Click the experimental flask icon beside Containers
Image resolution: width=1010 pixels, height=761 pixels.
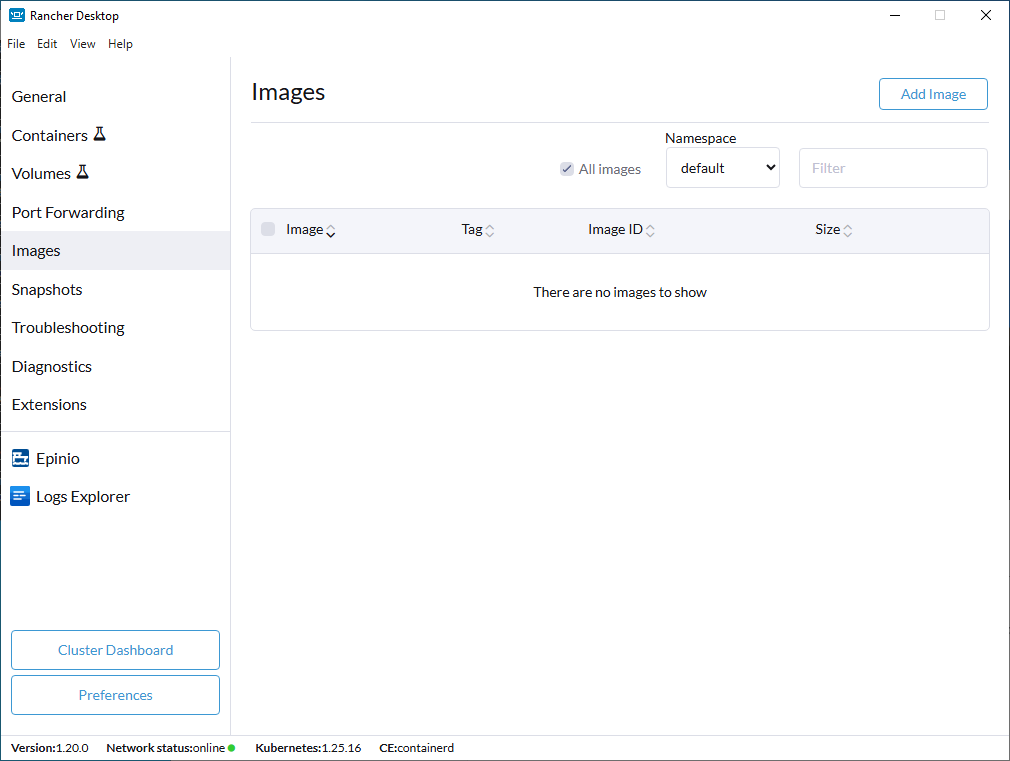click(99, 134)
